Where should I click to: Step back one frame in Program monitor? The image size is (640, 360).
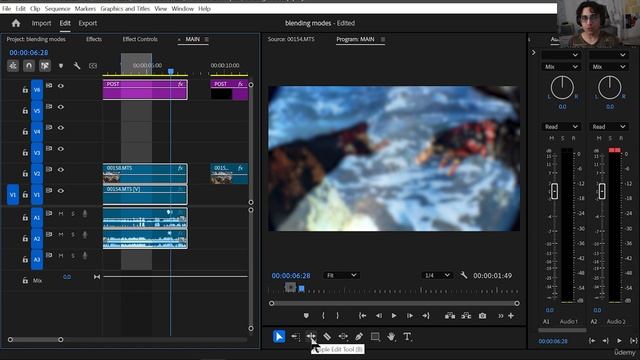click(x=379, y=316)
